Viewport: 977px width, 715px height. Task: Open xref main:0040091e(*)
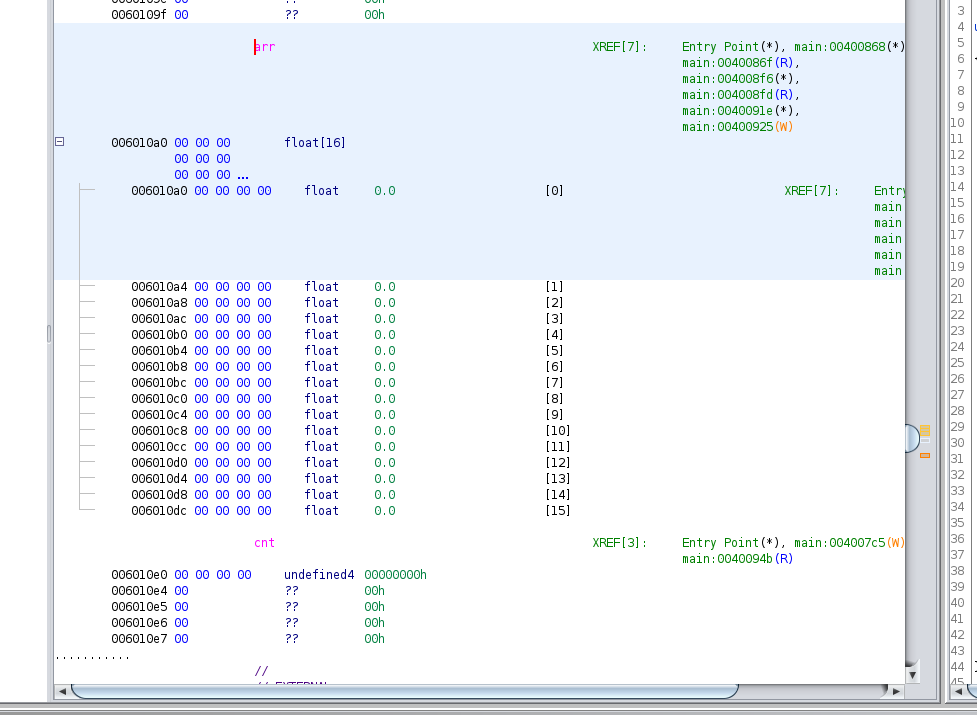coord(737,111)
